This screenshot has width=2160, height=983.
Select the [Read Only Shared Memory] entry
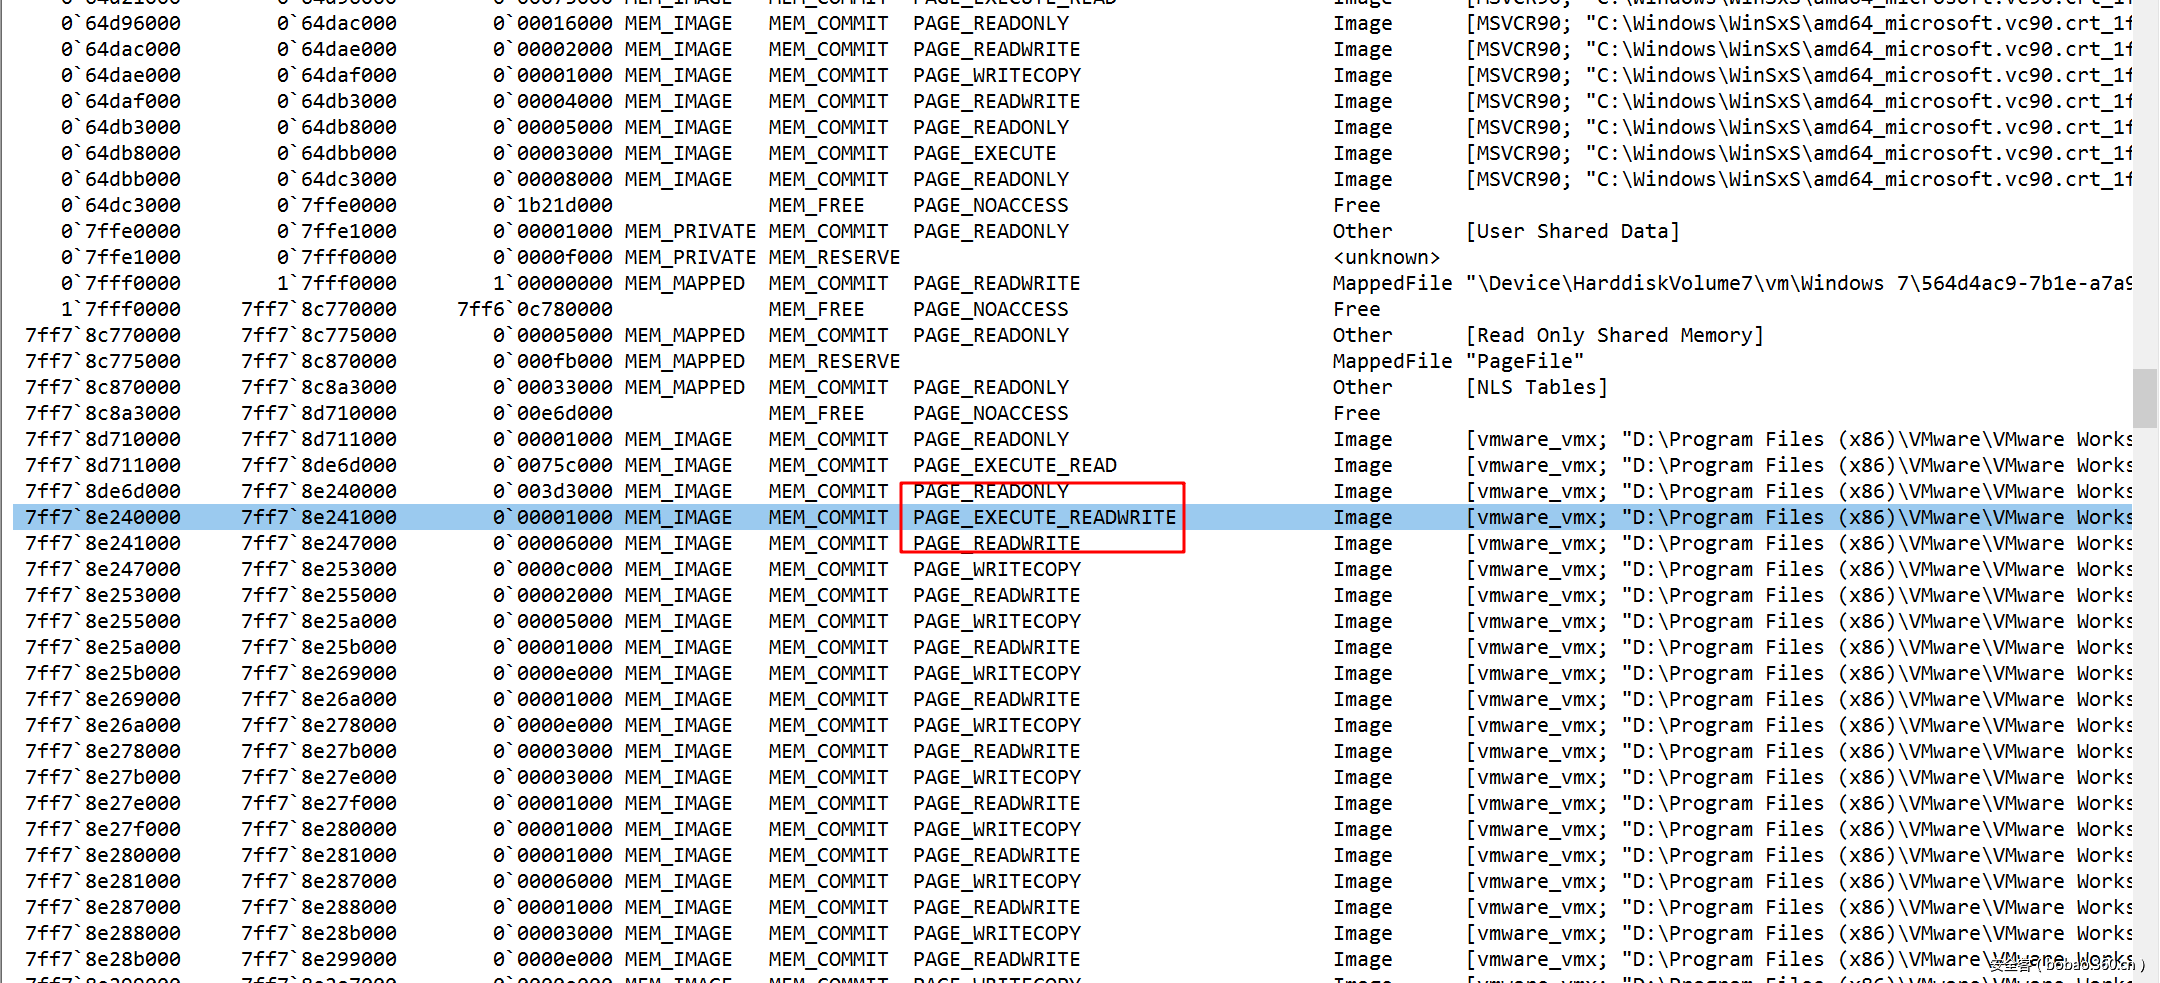point(1615,335)
